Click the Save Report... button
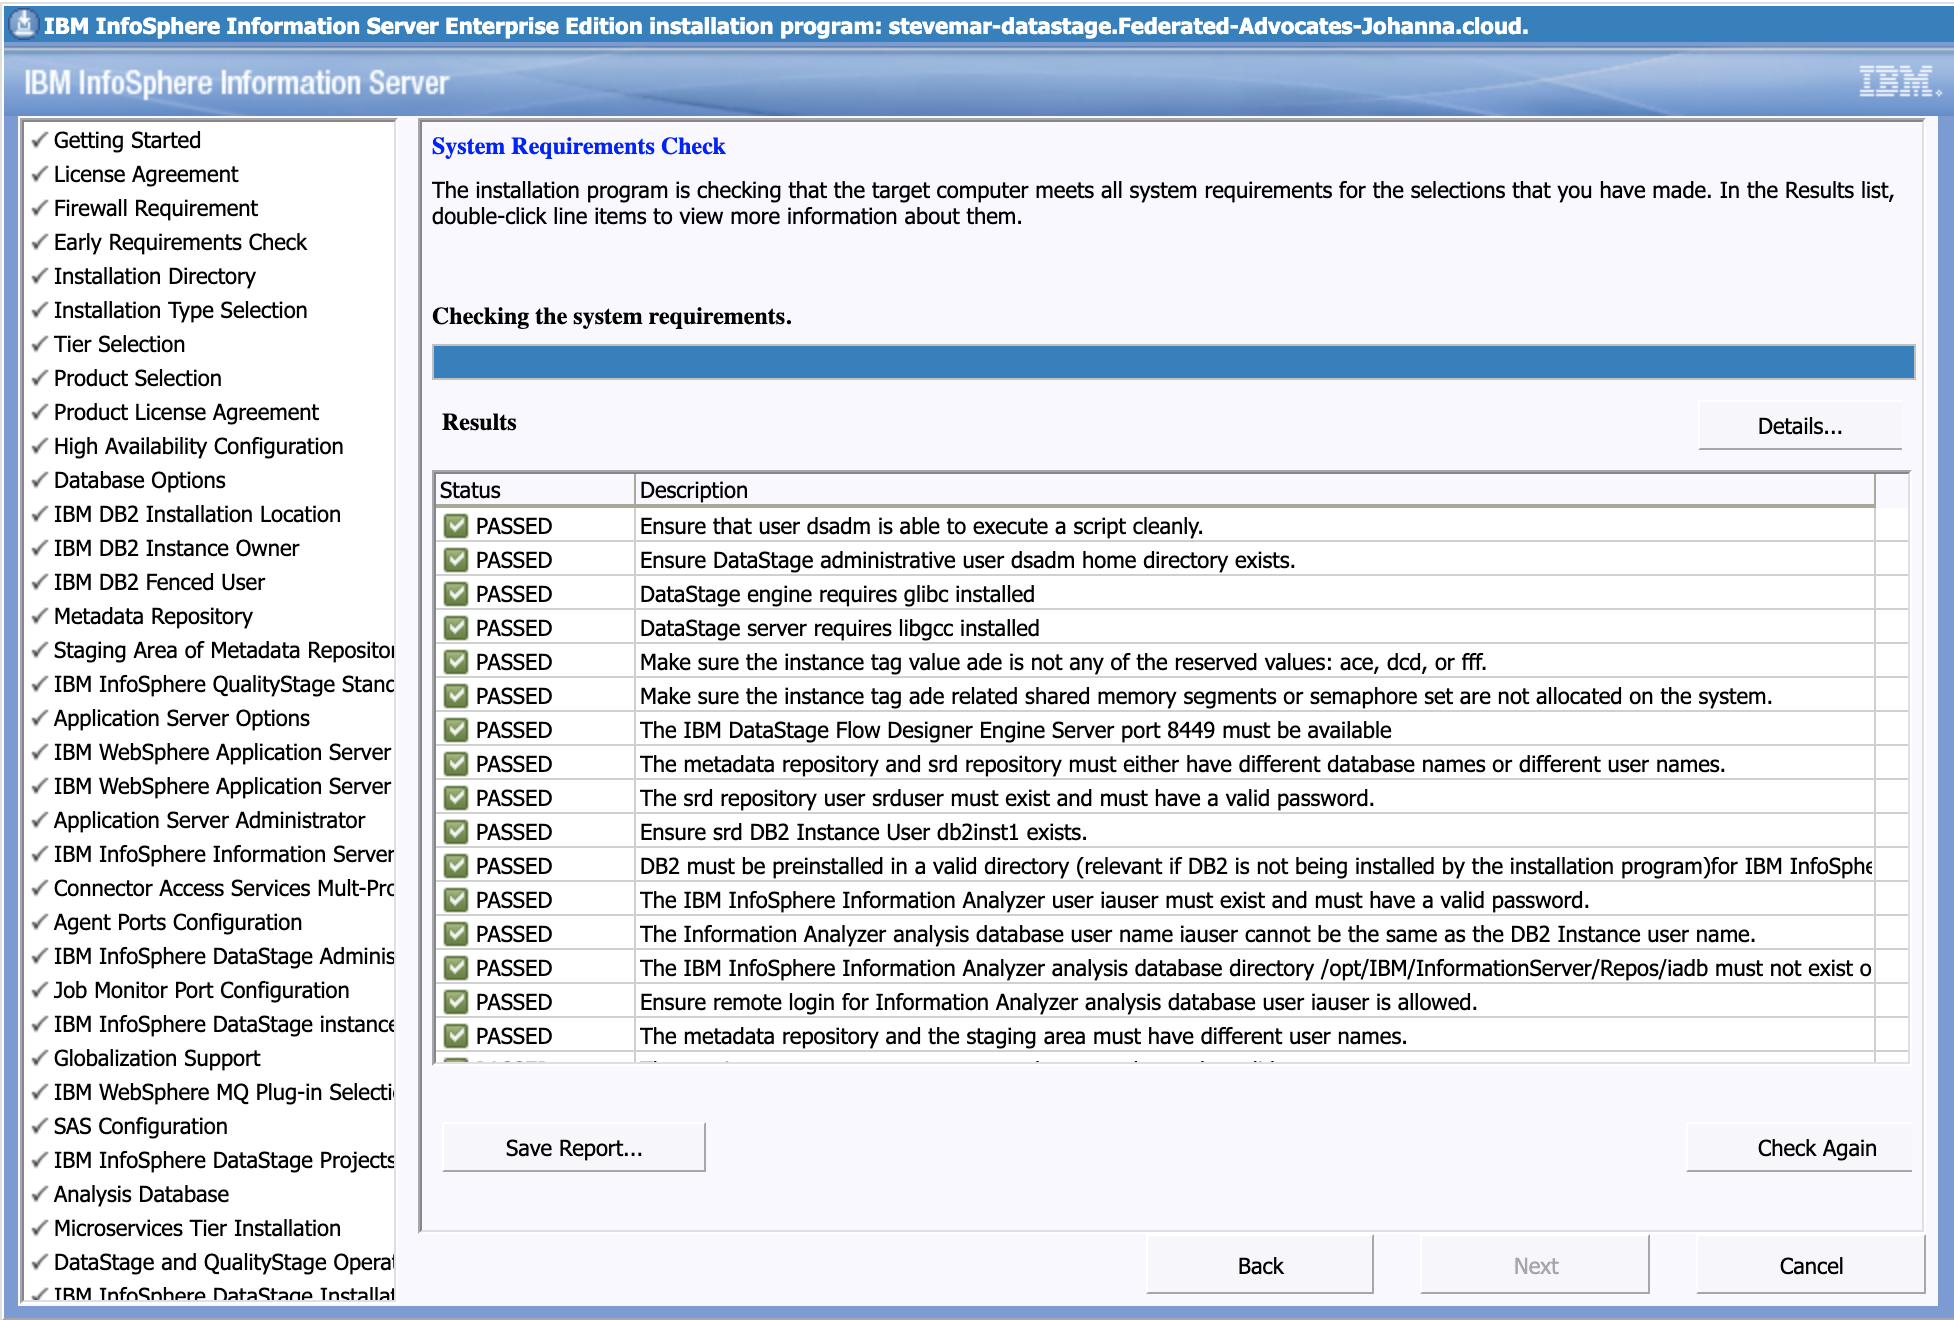The width and height of the screenshot is (1954, 1320). point(574,1148)
